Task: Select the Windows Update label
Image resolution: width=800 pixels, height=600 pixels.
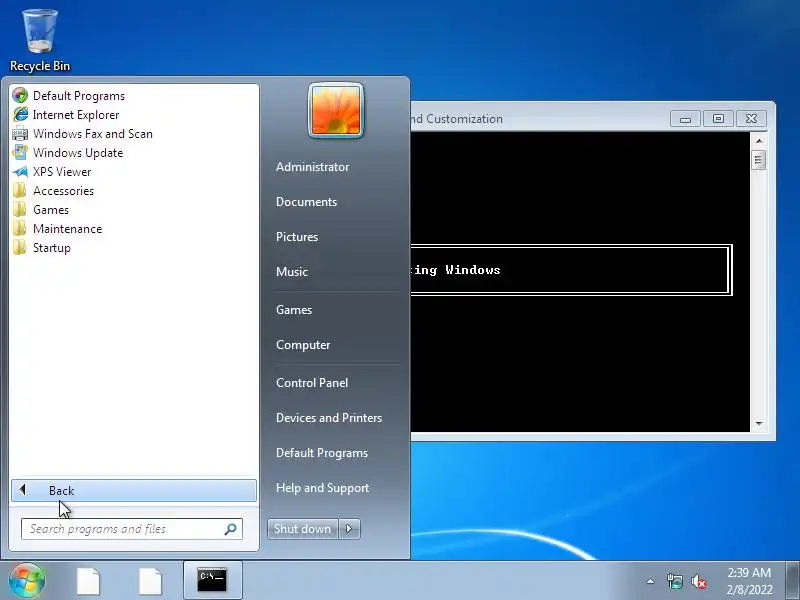Action: [x=78, y=153]
